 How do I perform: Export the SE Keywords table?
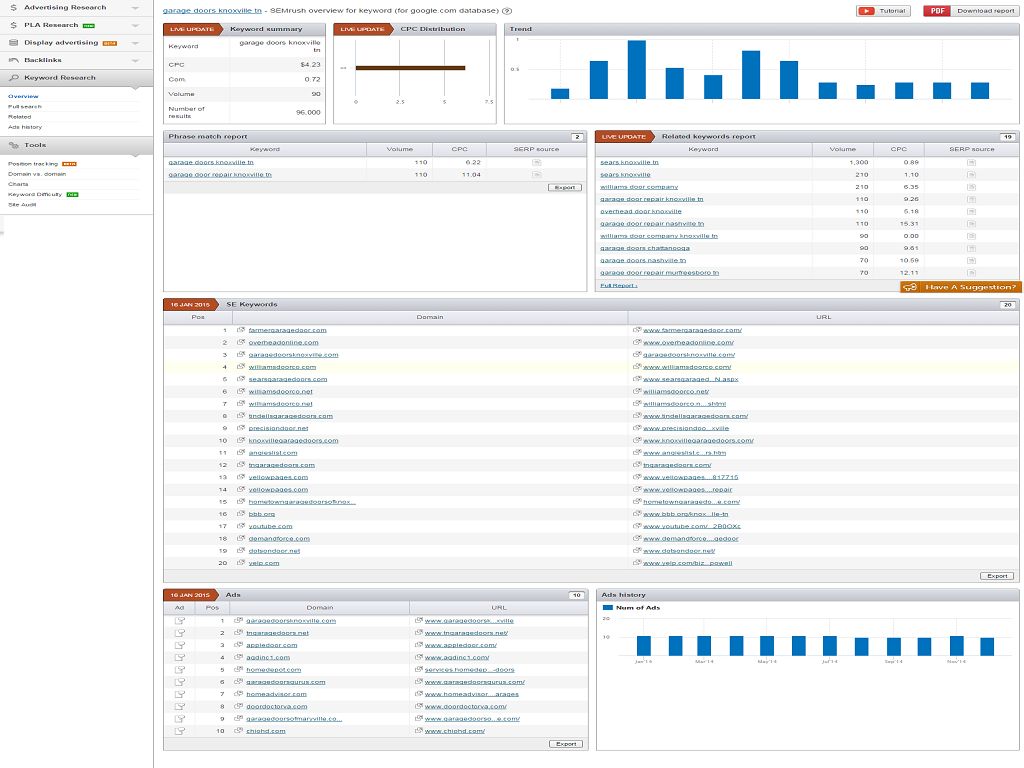pos(997,576)
